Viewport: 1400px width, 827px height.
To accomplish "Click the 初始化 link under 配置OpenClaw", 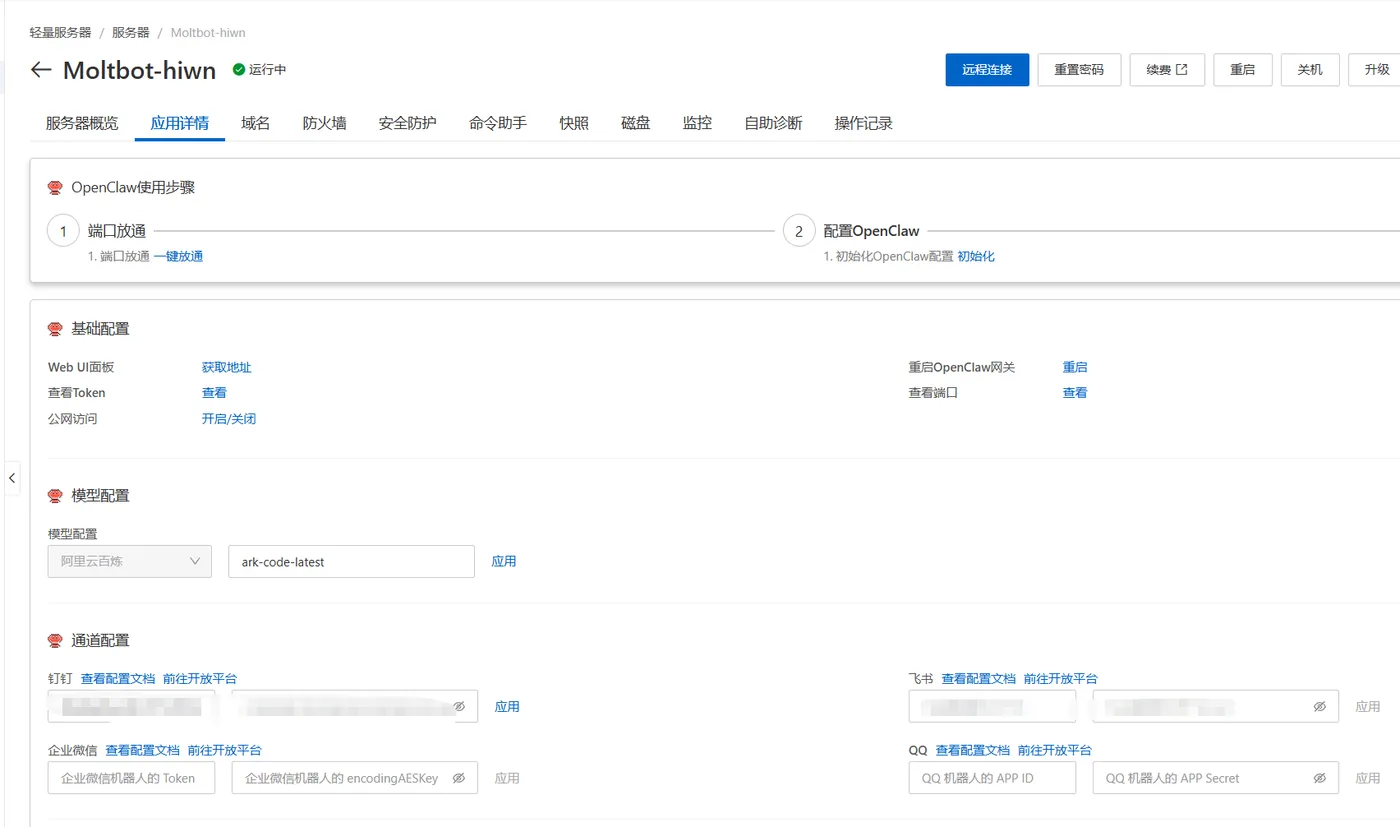I will click(976, 256).
